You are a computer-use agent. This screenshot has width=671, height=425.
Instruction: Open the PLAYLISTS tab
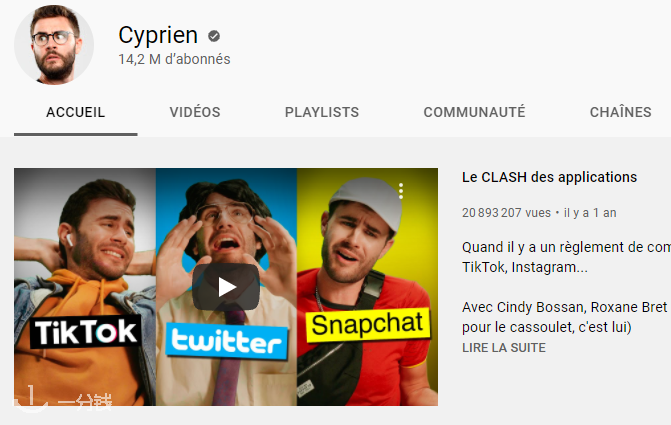click(322, 112)
